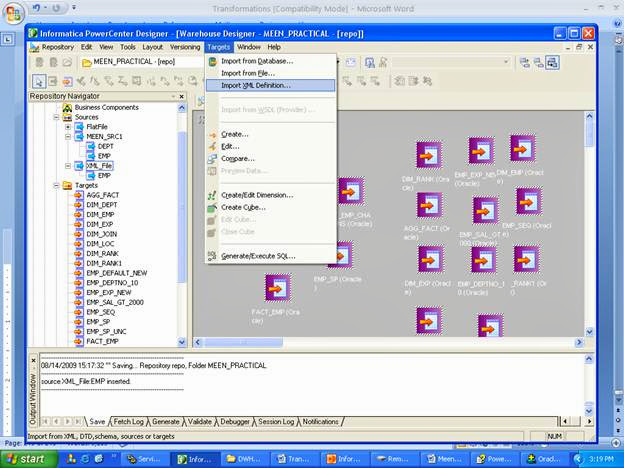Choose Import from File menu entry

[x=271, y=73]
